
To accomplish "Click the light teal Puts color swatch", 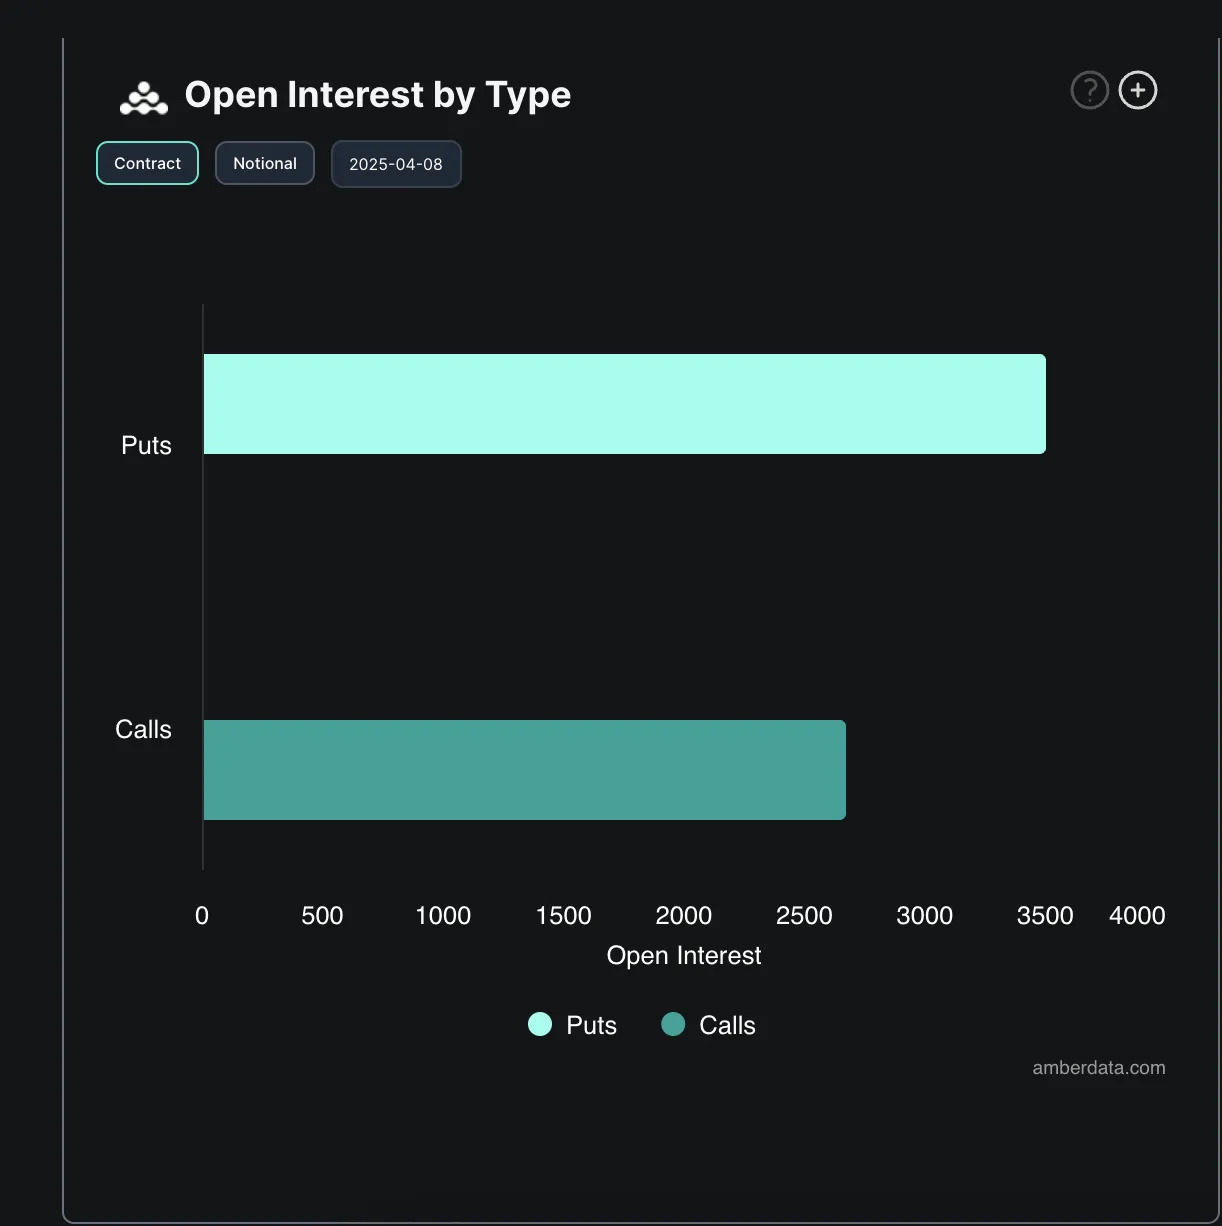I will (540, 1024).
